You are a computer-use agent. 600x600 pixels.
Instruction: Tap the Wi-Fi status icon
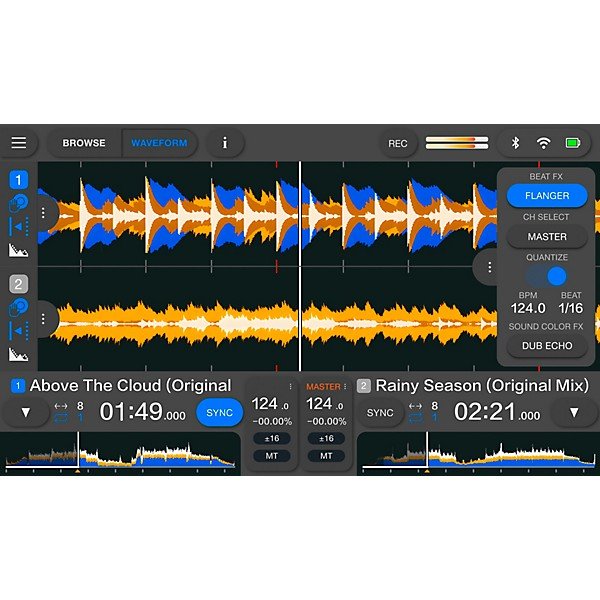pyautogui.click(x=543, y=143)
